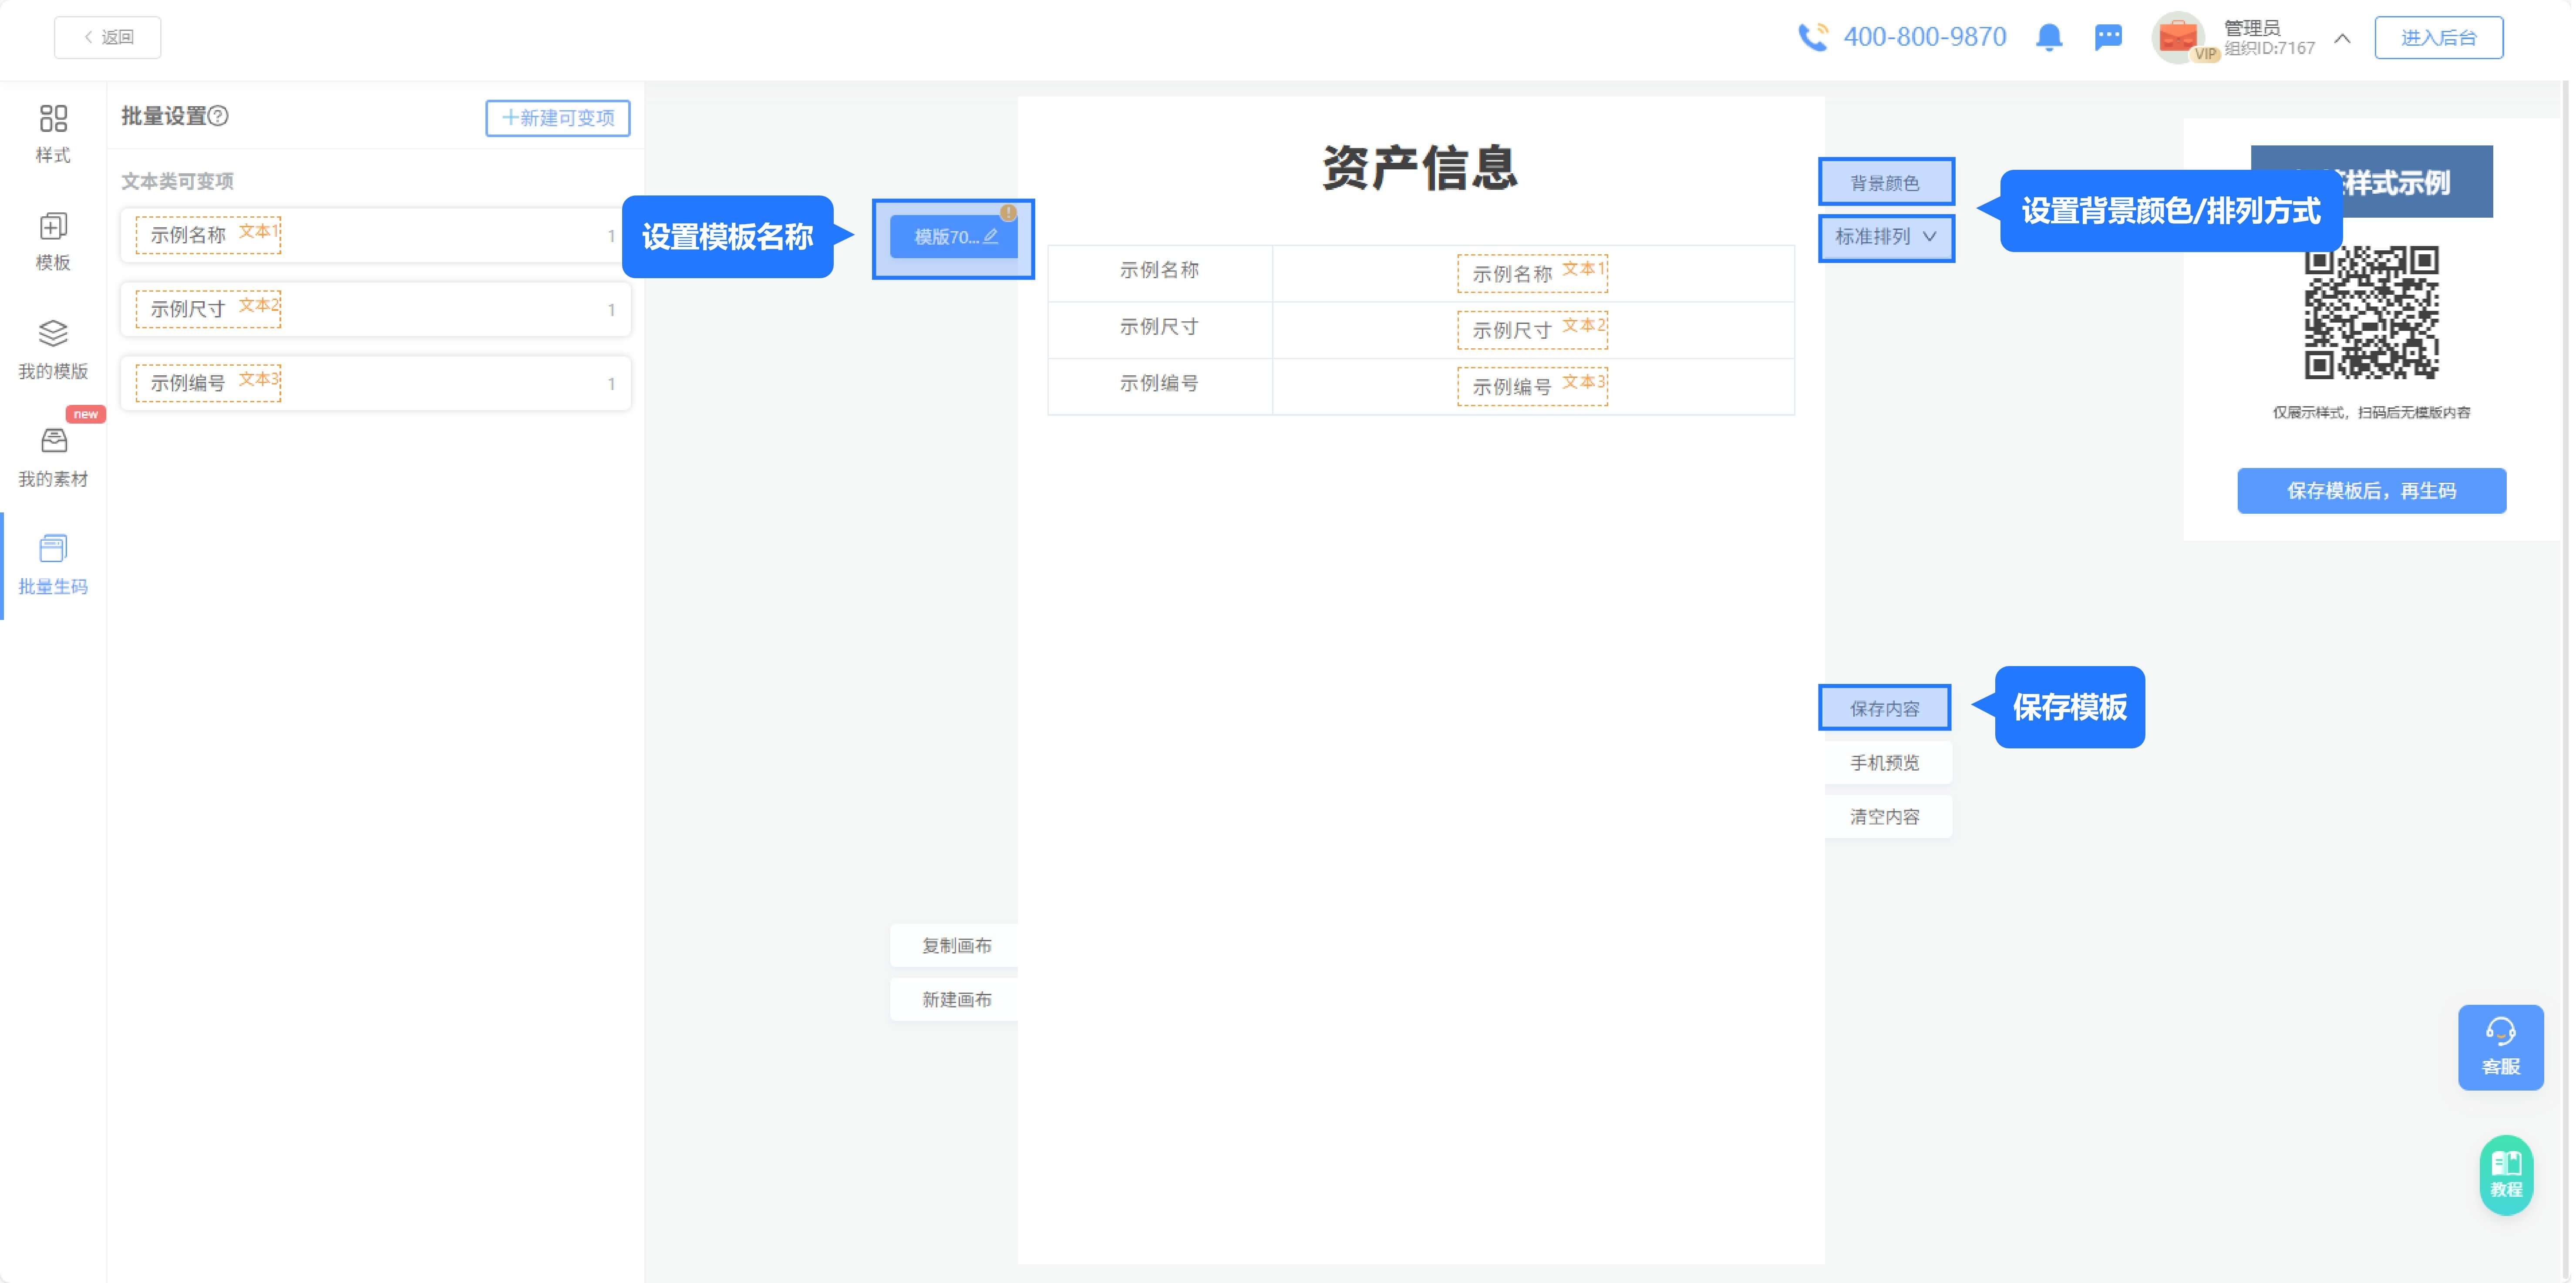Click the pencil icon to rename 模版70
Screen dimensions: 2576x1283
(x=991, y=237)
